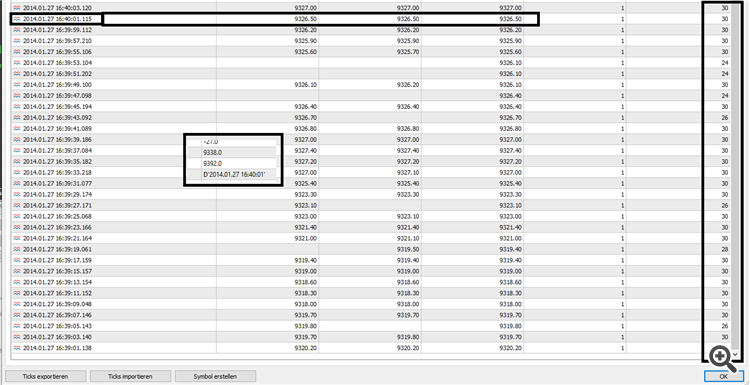Click the tick icon of row 16:39:37.084

tap(18, 151)
